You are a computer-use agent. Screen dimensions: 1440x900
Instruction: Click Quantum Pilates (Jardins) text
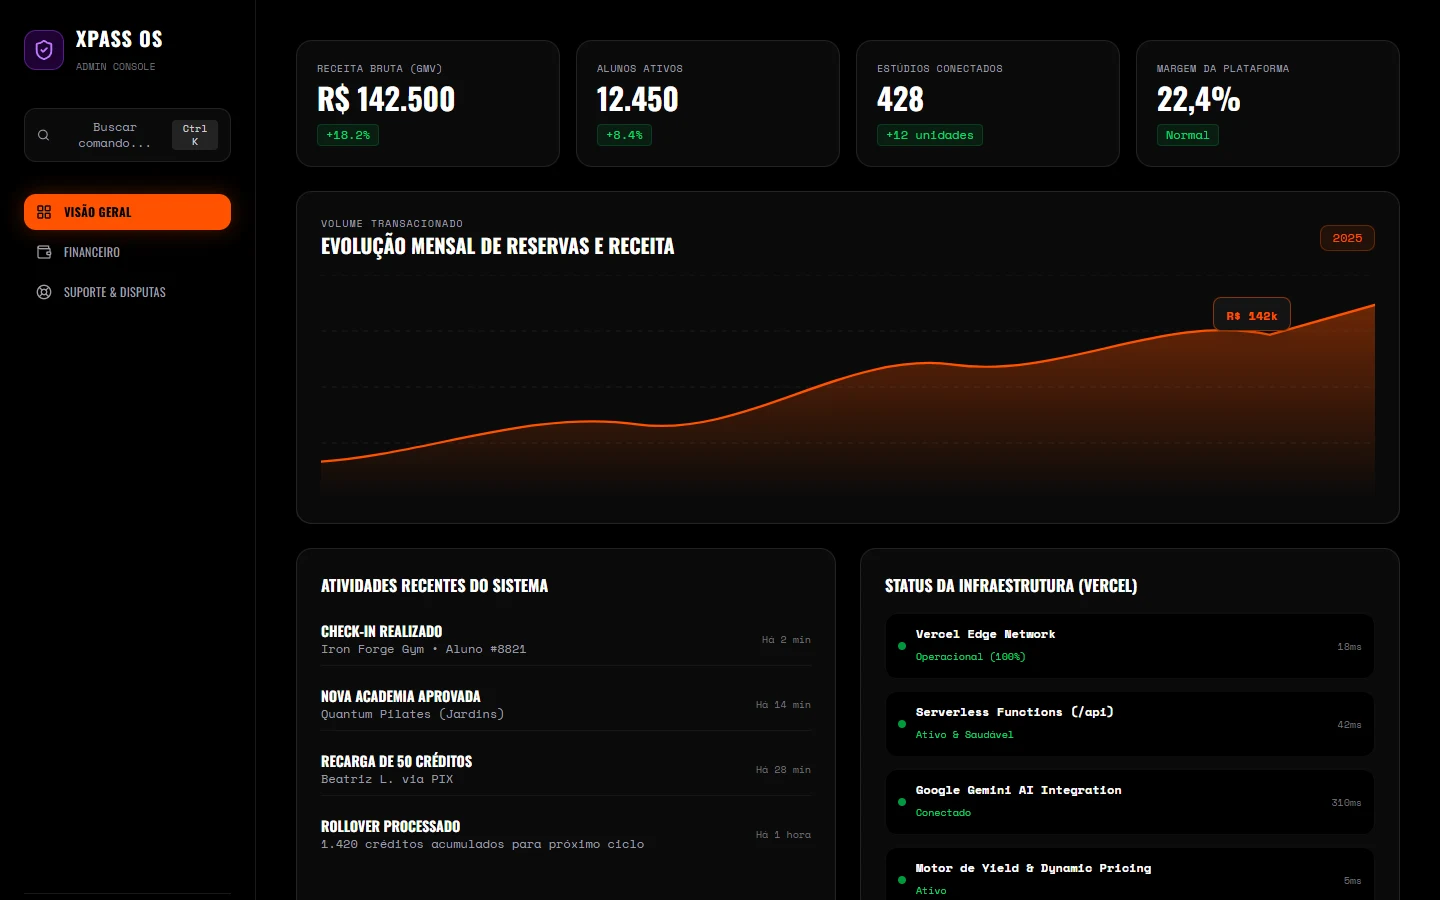pyautogui.click(x=412, y=714)
